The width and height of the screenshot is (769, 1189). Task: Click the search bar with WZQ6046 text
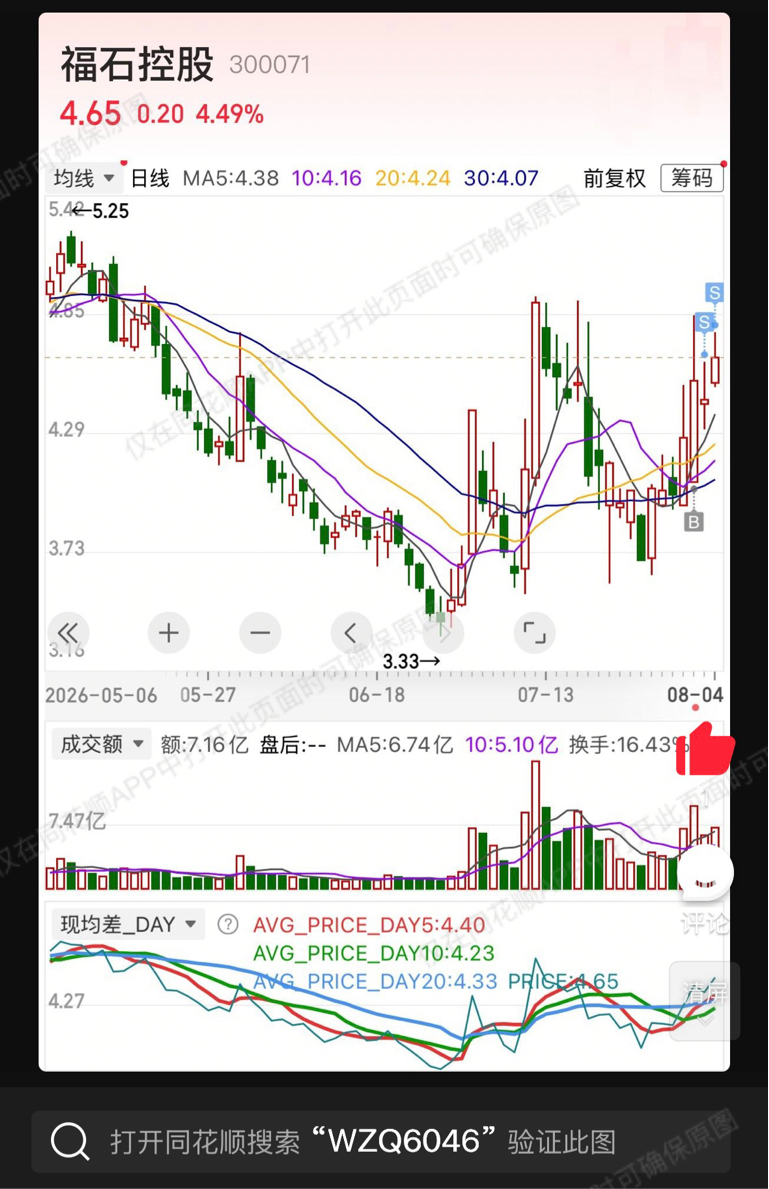(x=381, y=1141)
